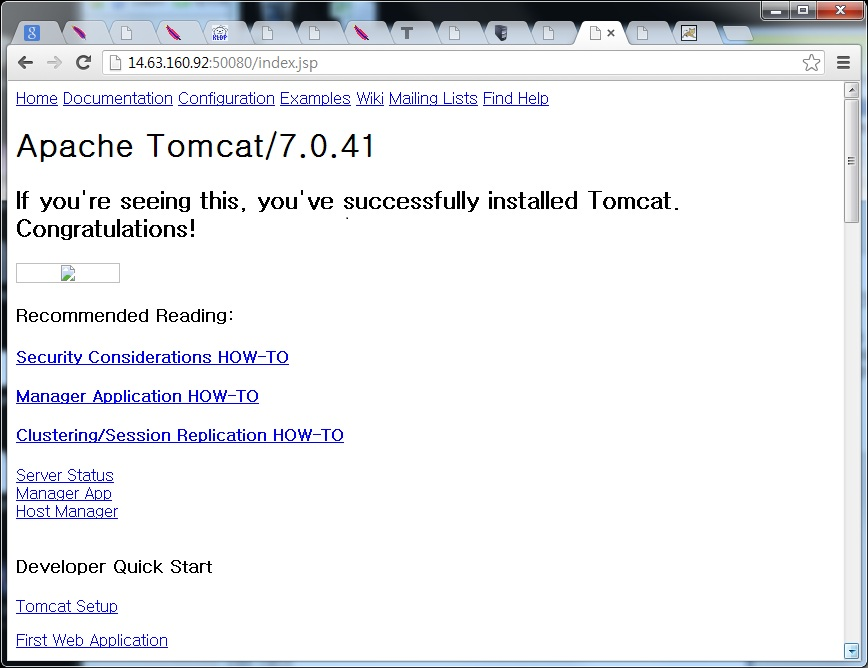Close the browser window

tap(840, 11)
